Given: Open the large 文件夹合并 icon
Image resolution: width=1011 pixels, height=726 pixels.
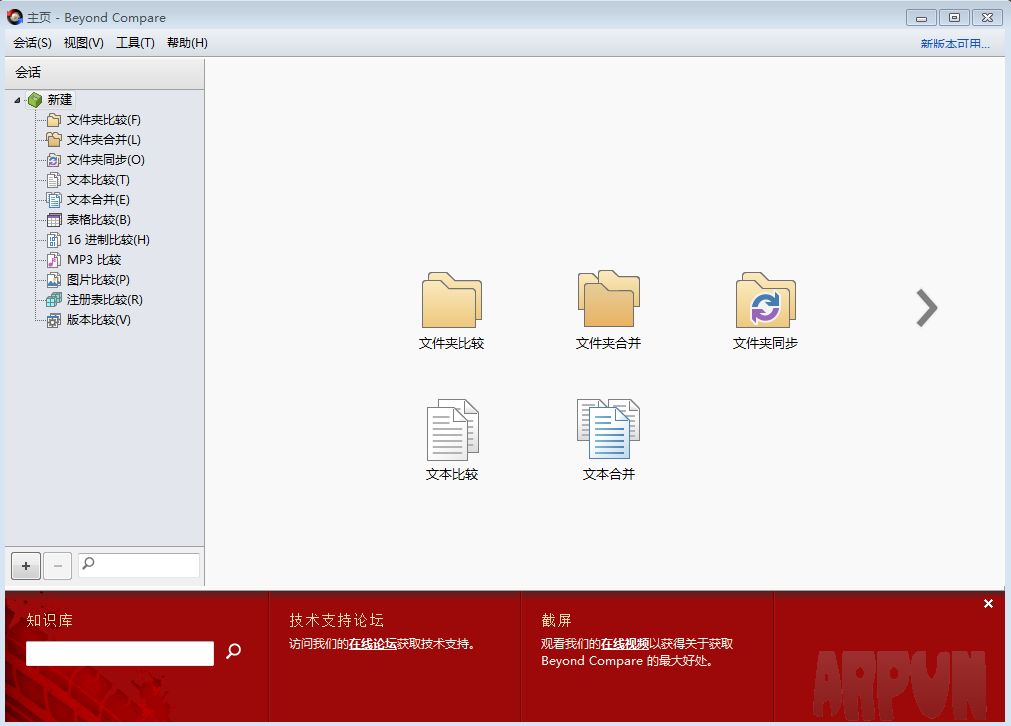Looking at the screenshot, I should click(609, 299).
